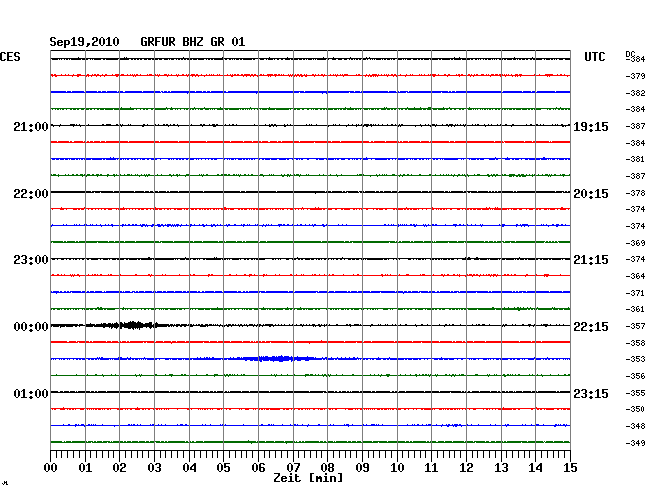The image size is (650, 494).
Task: Select the 00:00 local time label
Action: coord(31,327)
